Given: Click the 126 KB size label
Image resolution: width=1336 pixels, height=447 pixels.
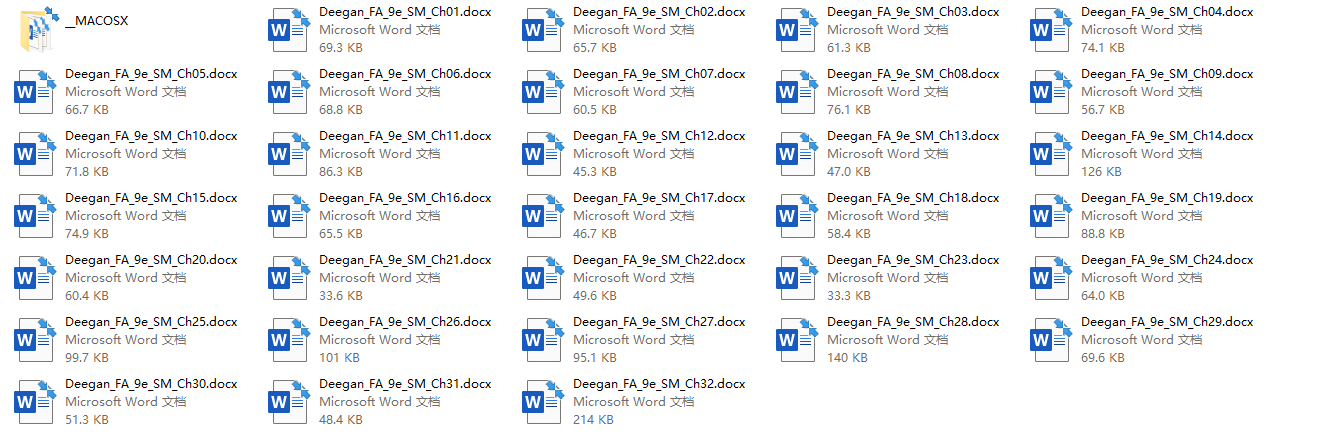Looking at the screenshot, I should [1101, 172].
